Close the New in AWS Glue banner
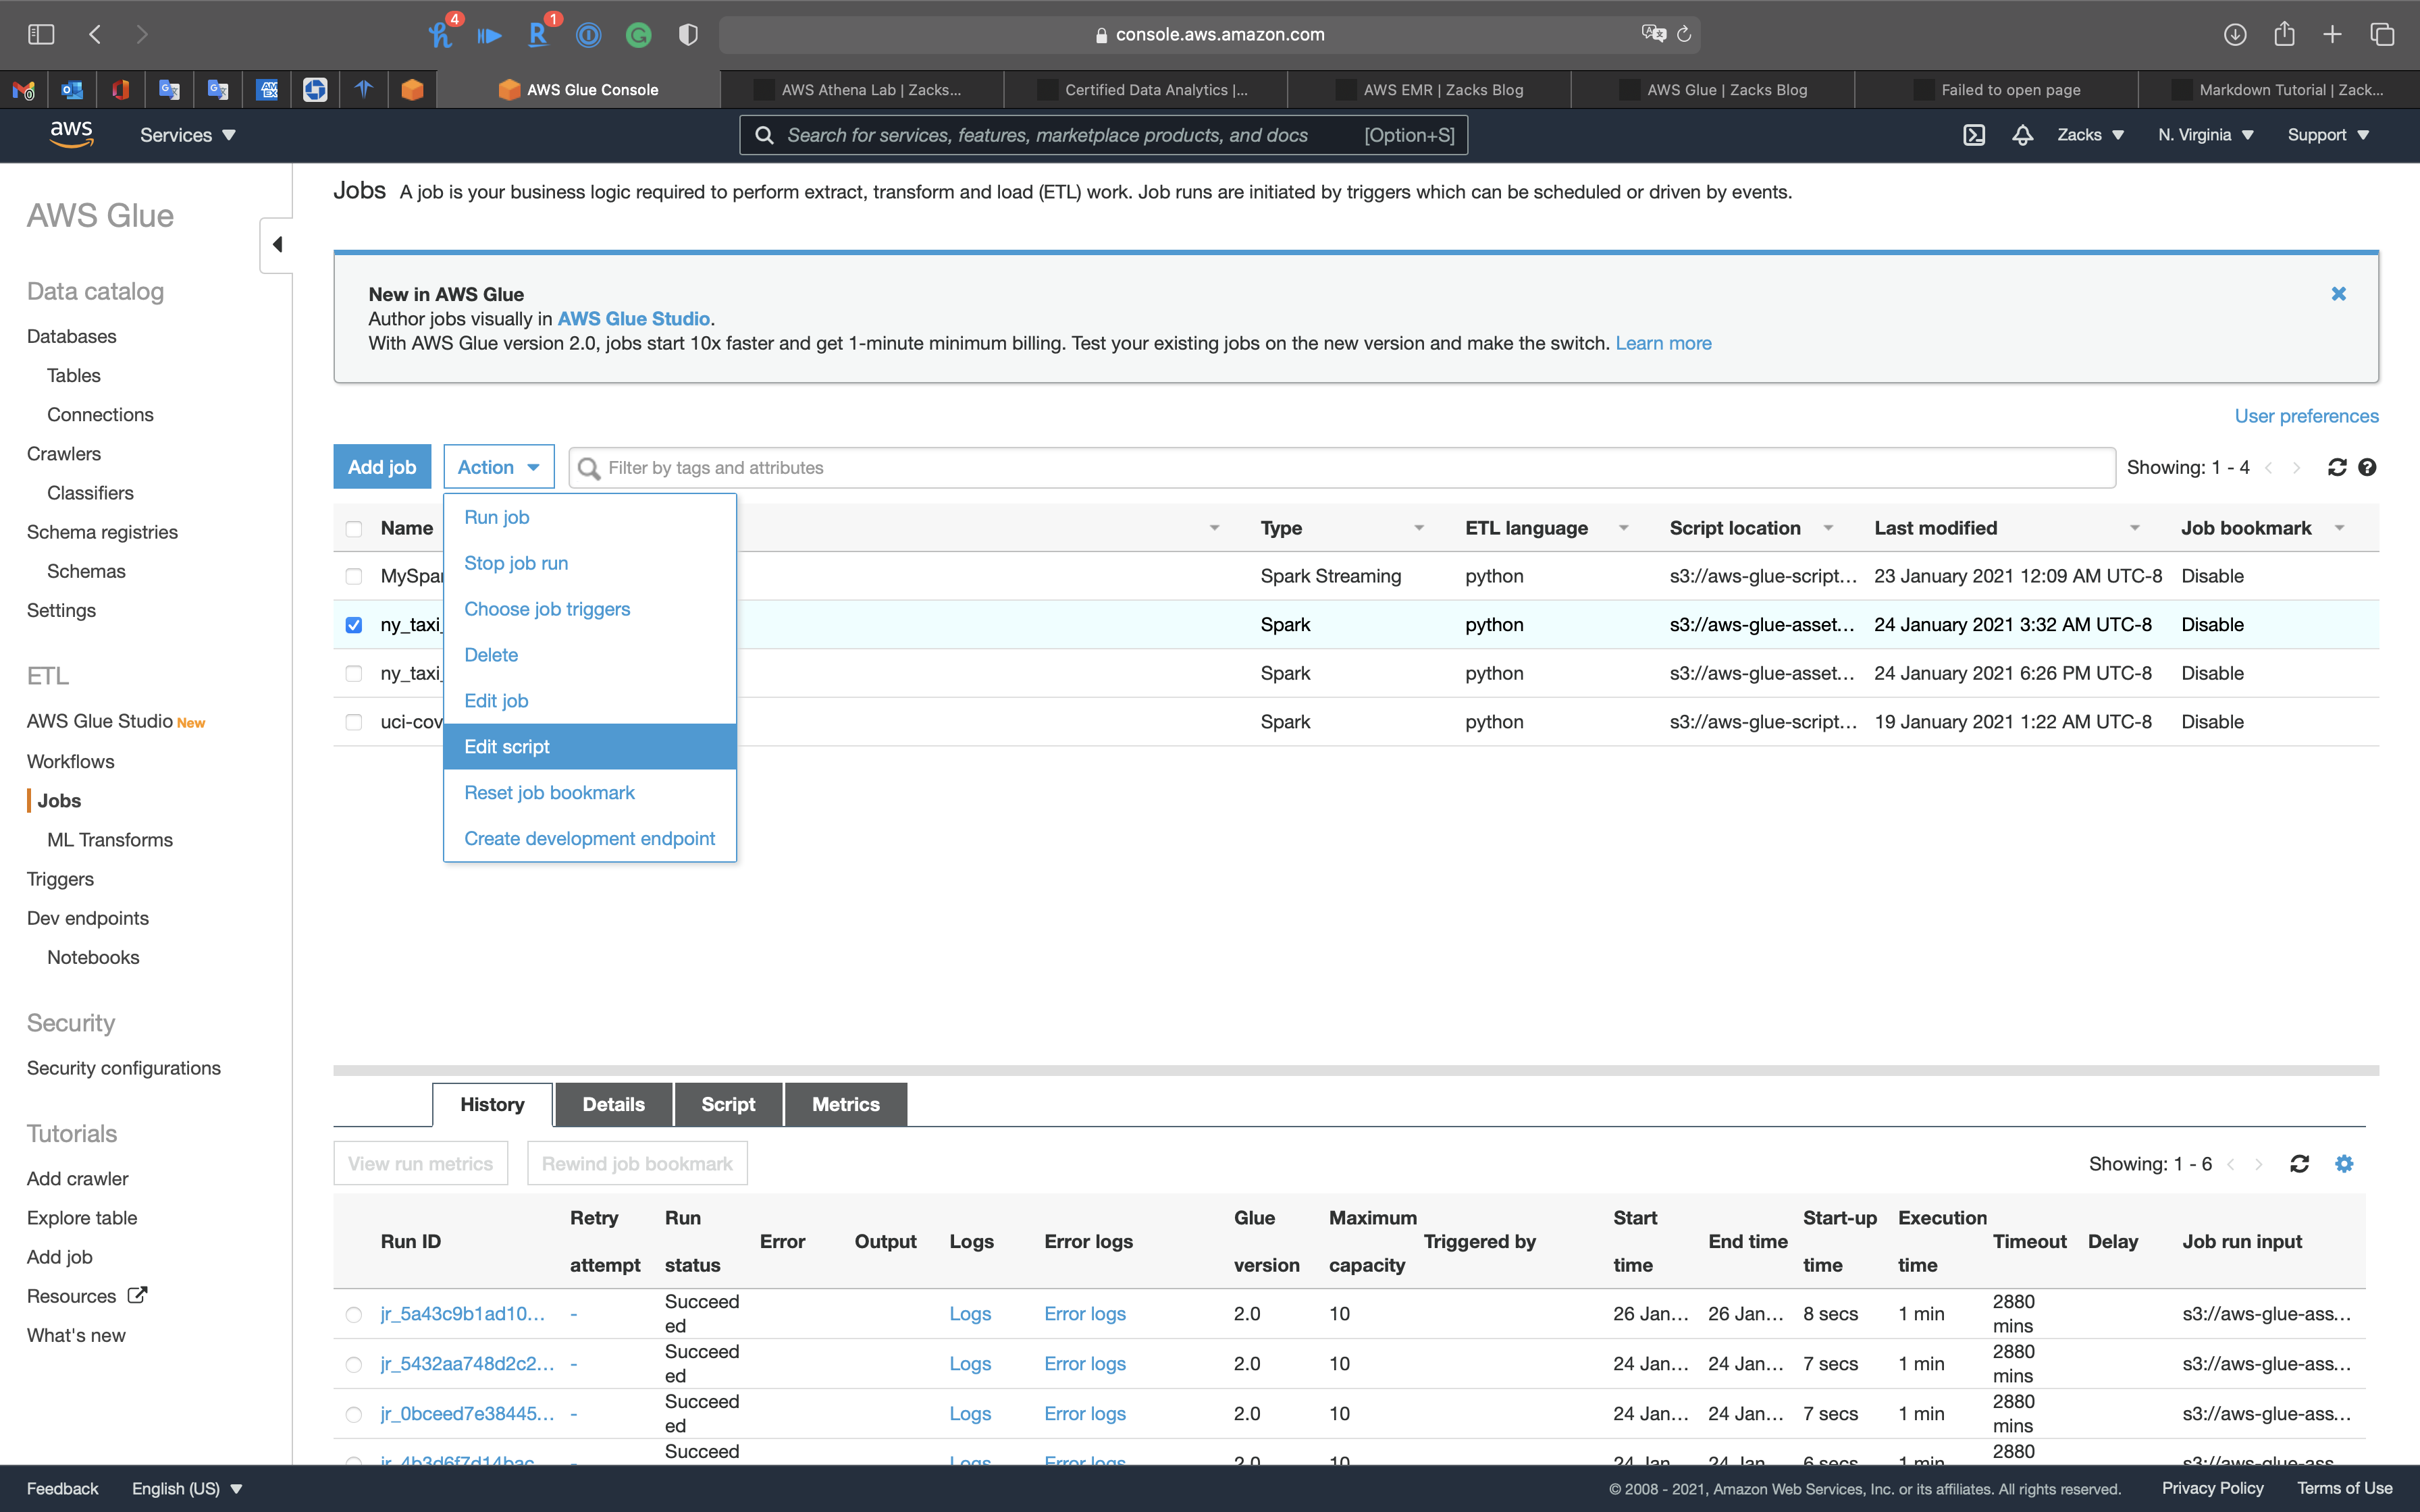2420x1512 pixels. 2338,294
